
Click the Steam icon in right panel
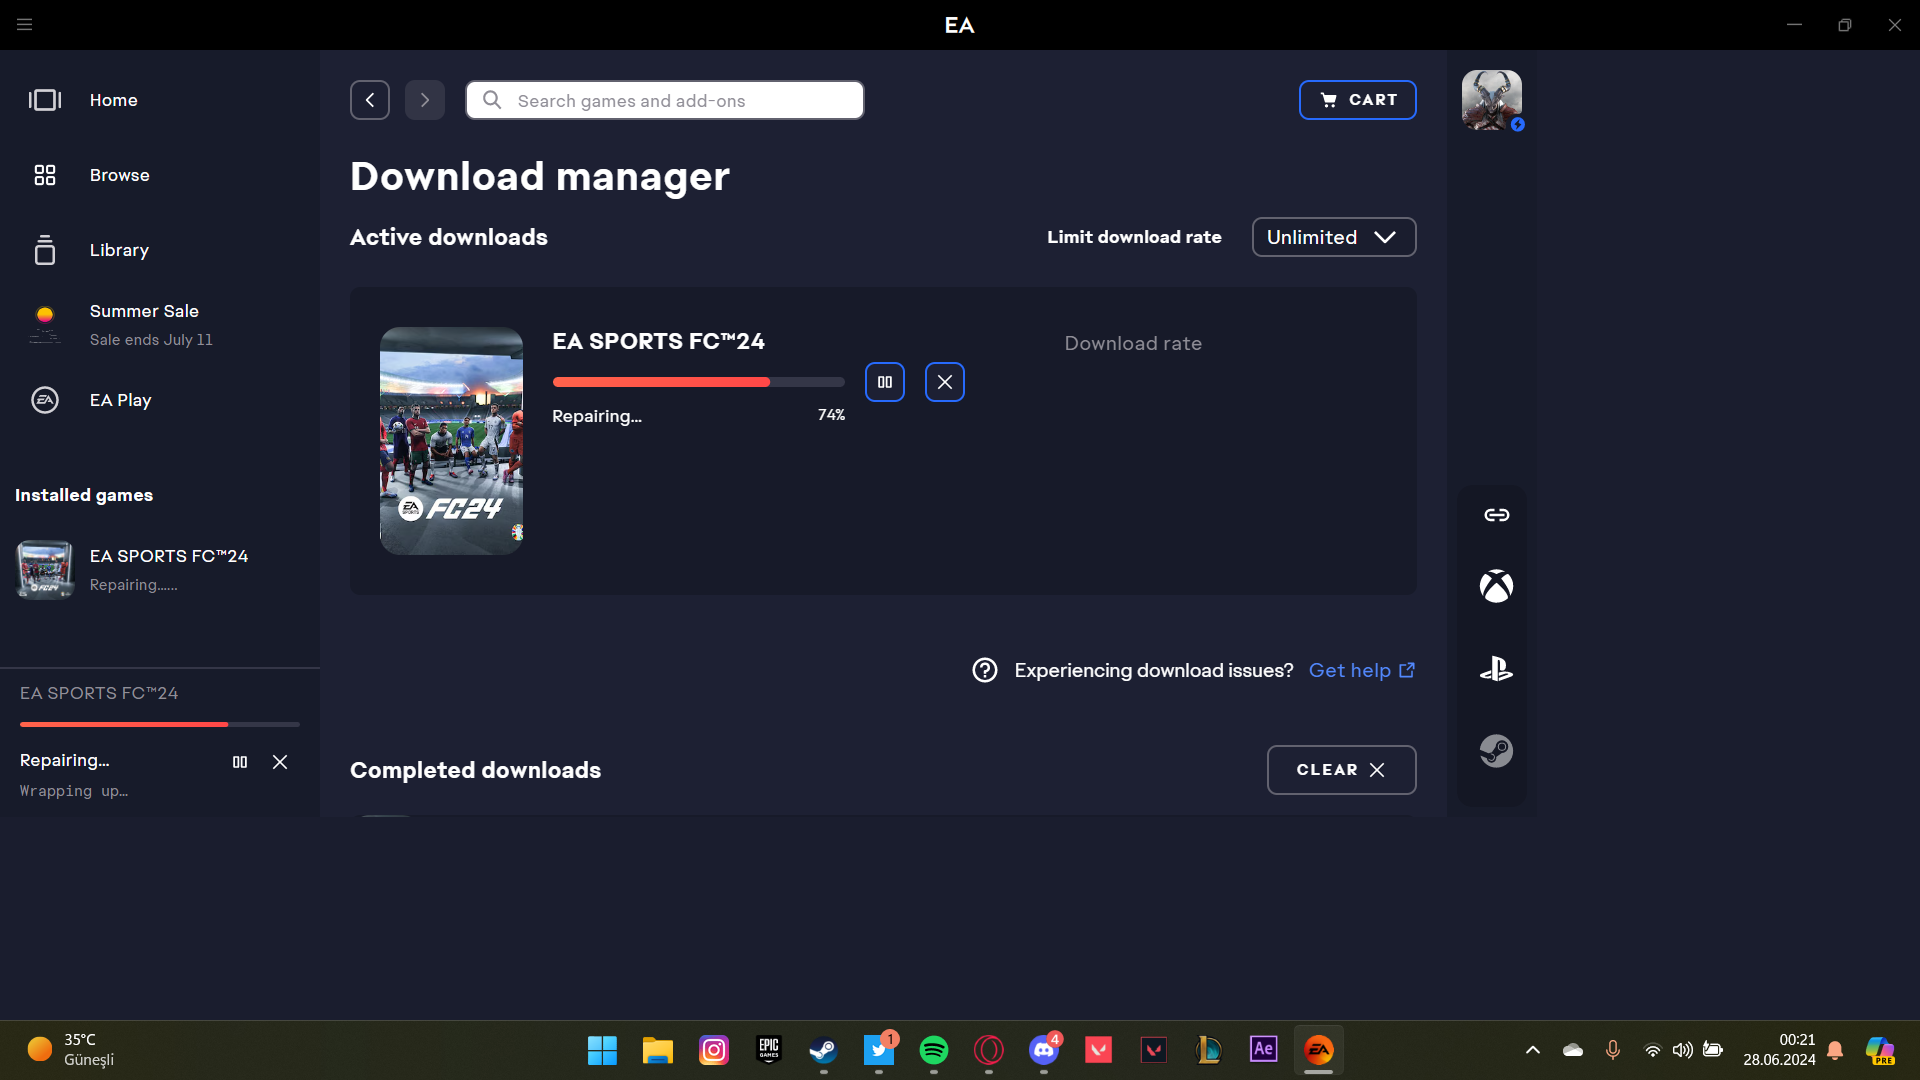(x=1496, y=750)
